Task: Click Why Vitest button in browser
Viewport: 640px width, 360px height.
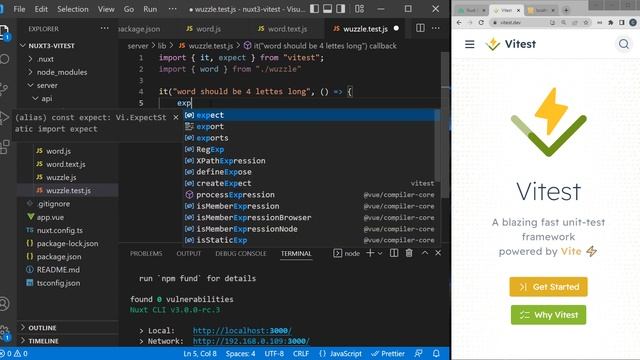Action: (548, 315)
